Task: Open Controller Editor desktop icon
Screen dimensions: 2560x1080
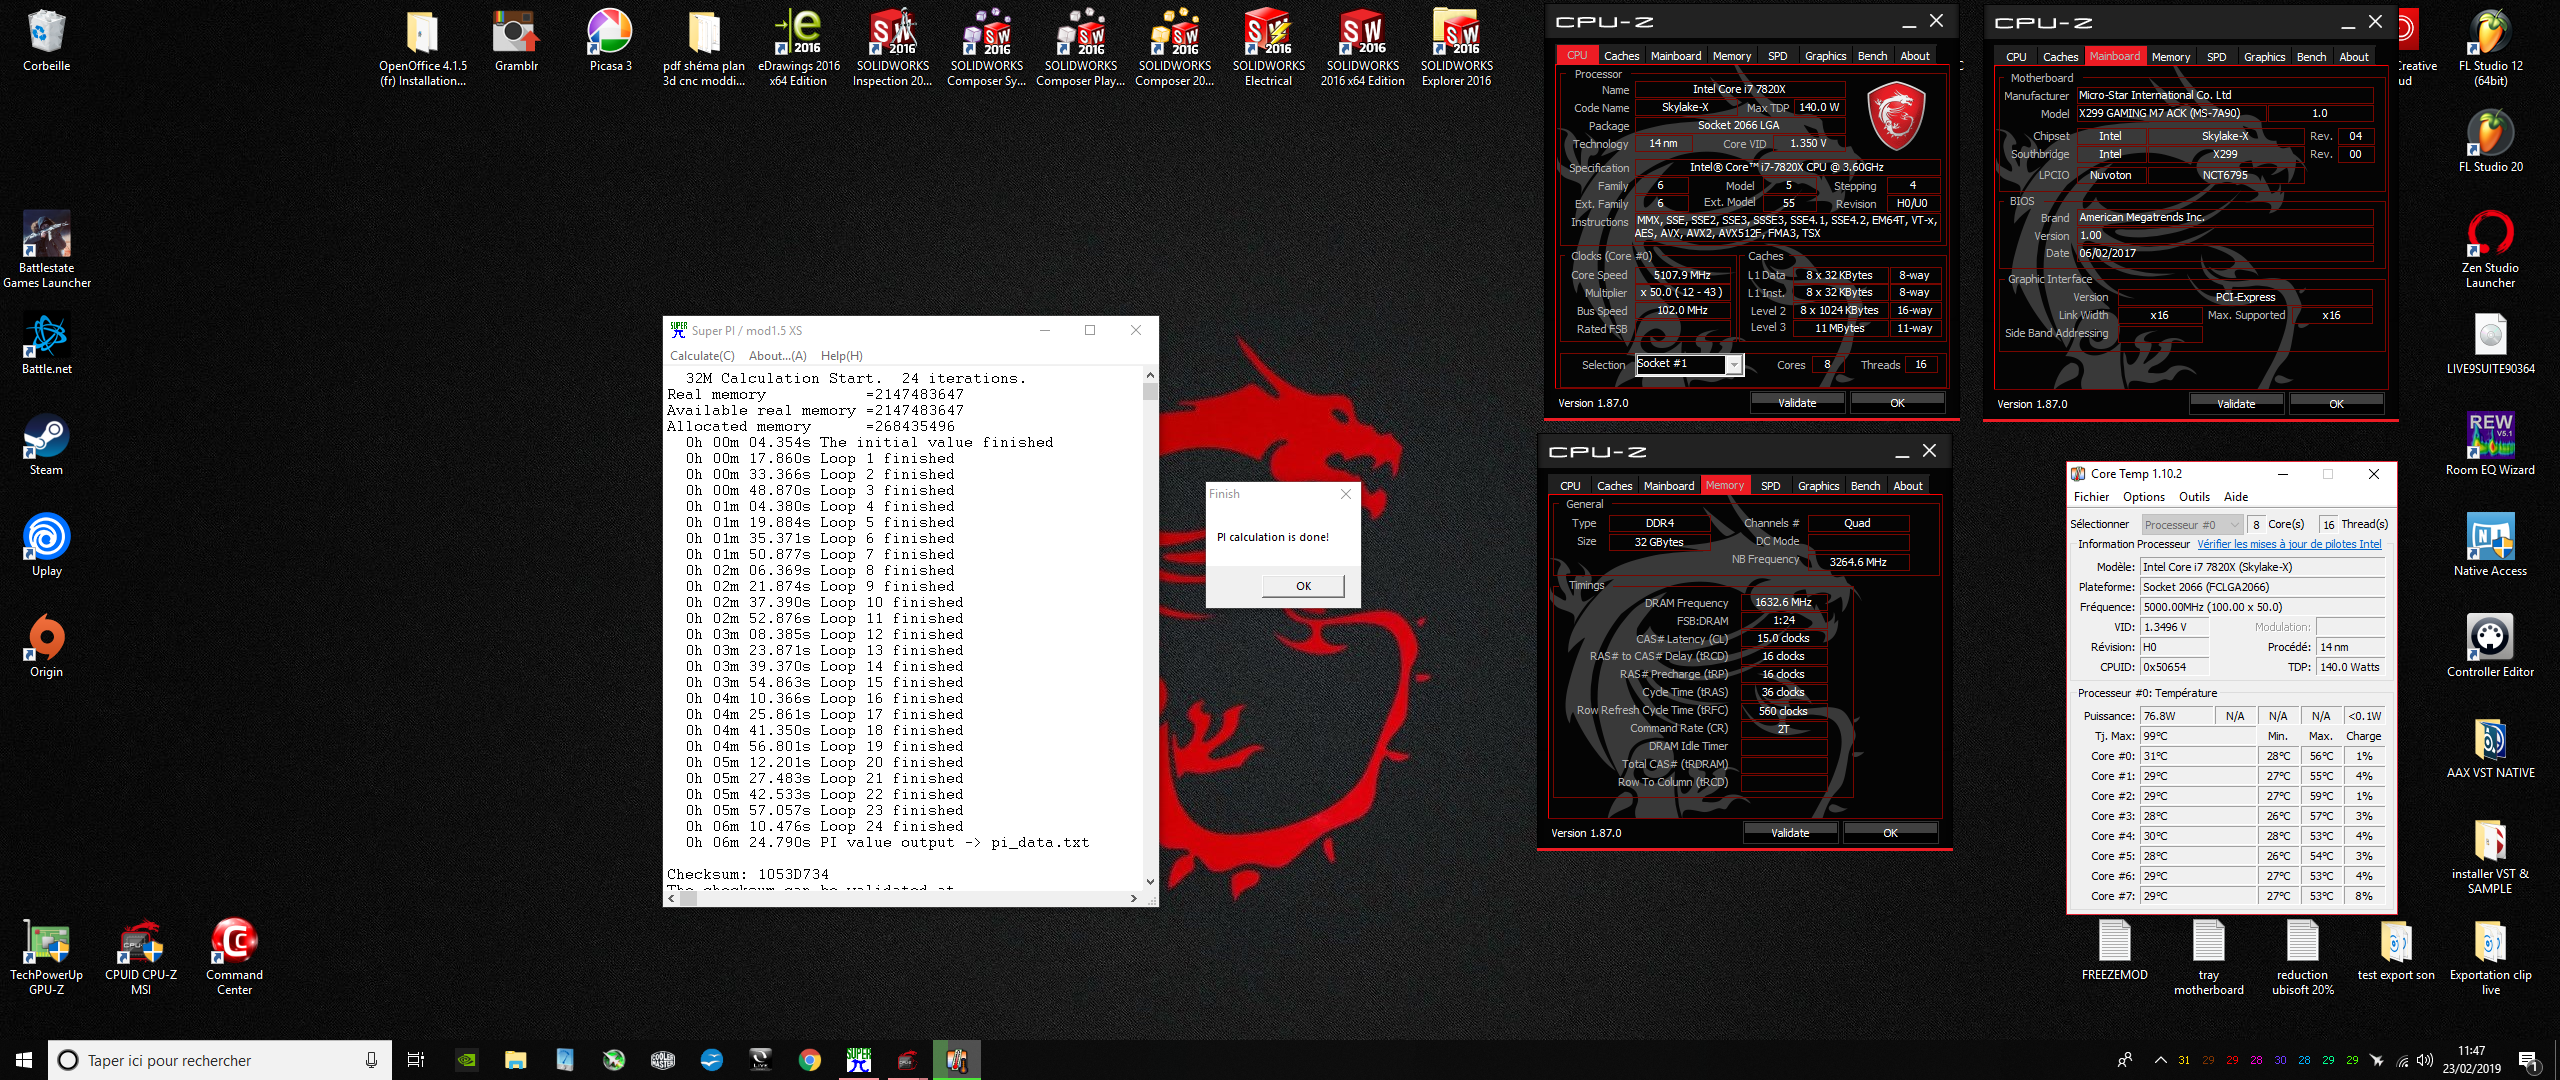Action: pos(2490,646)
